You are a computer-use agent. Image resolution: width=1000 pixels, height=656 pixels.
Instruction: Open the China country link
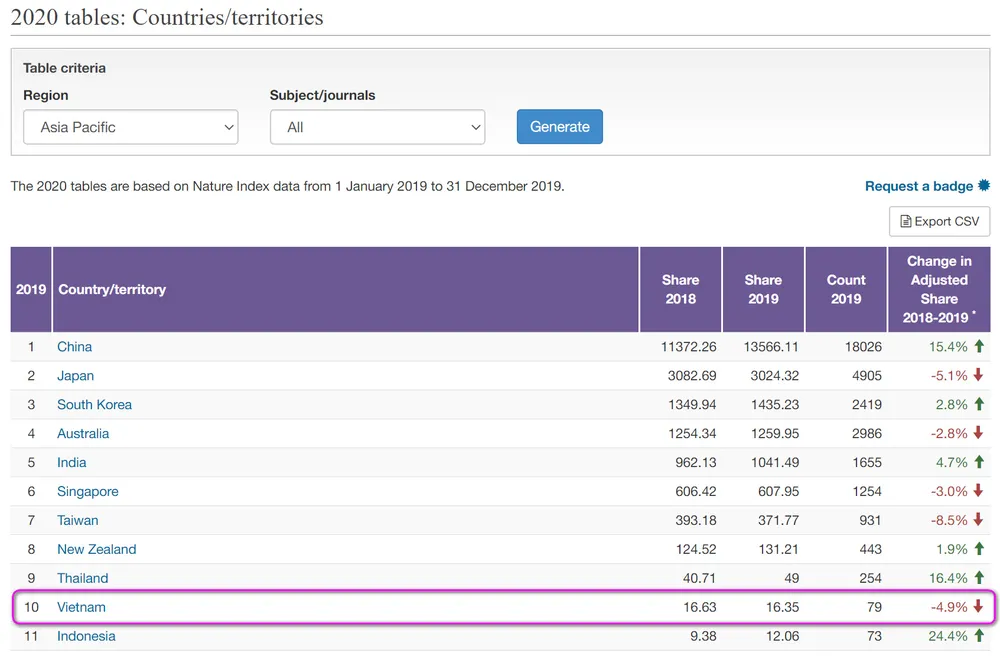[75, 347]
